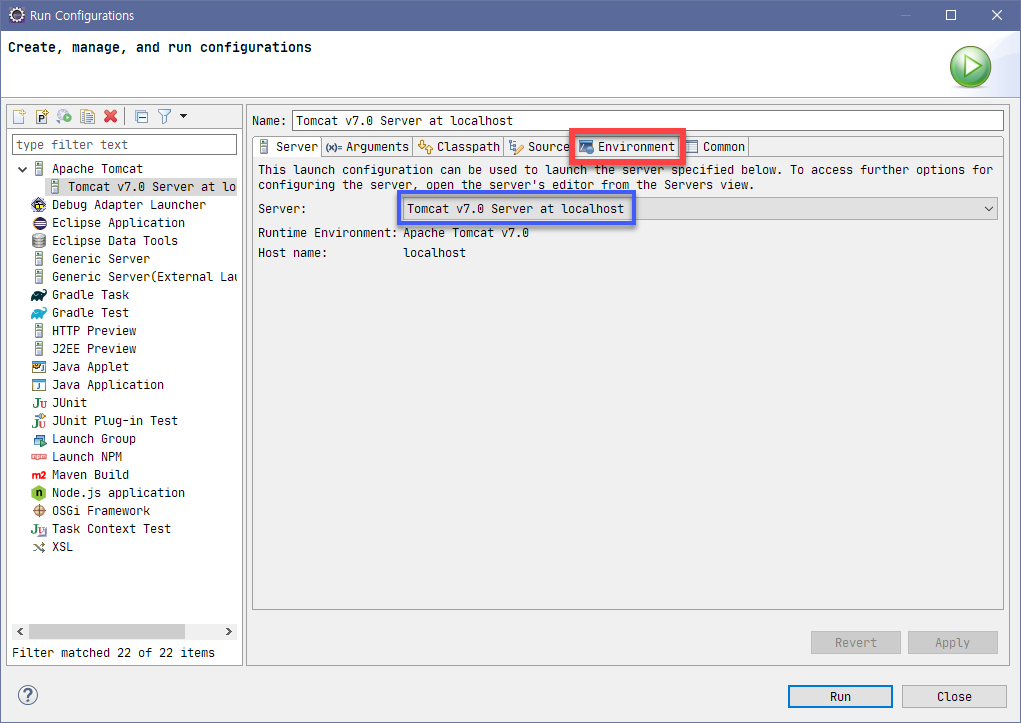Click the Apply button
Screen dimensions: 1021x723
pos(953,643)
